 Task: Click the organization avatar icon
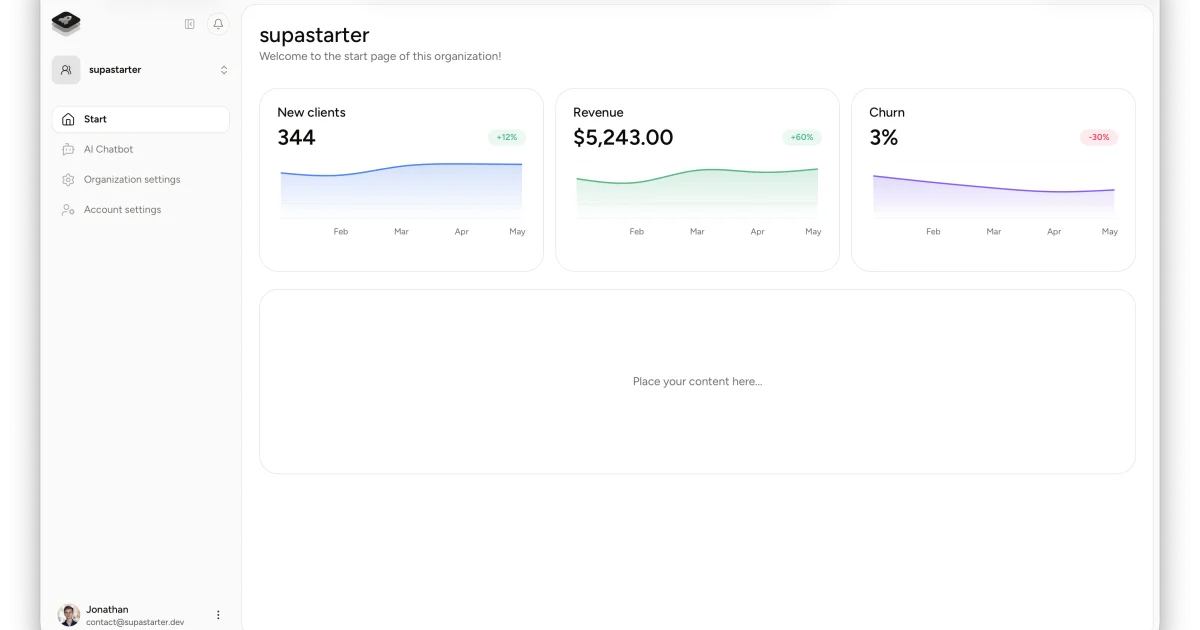(x=66, y=70)
